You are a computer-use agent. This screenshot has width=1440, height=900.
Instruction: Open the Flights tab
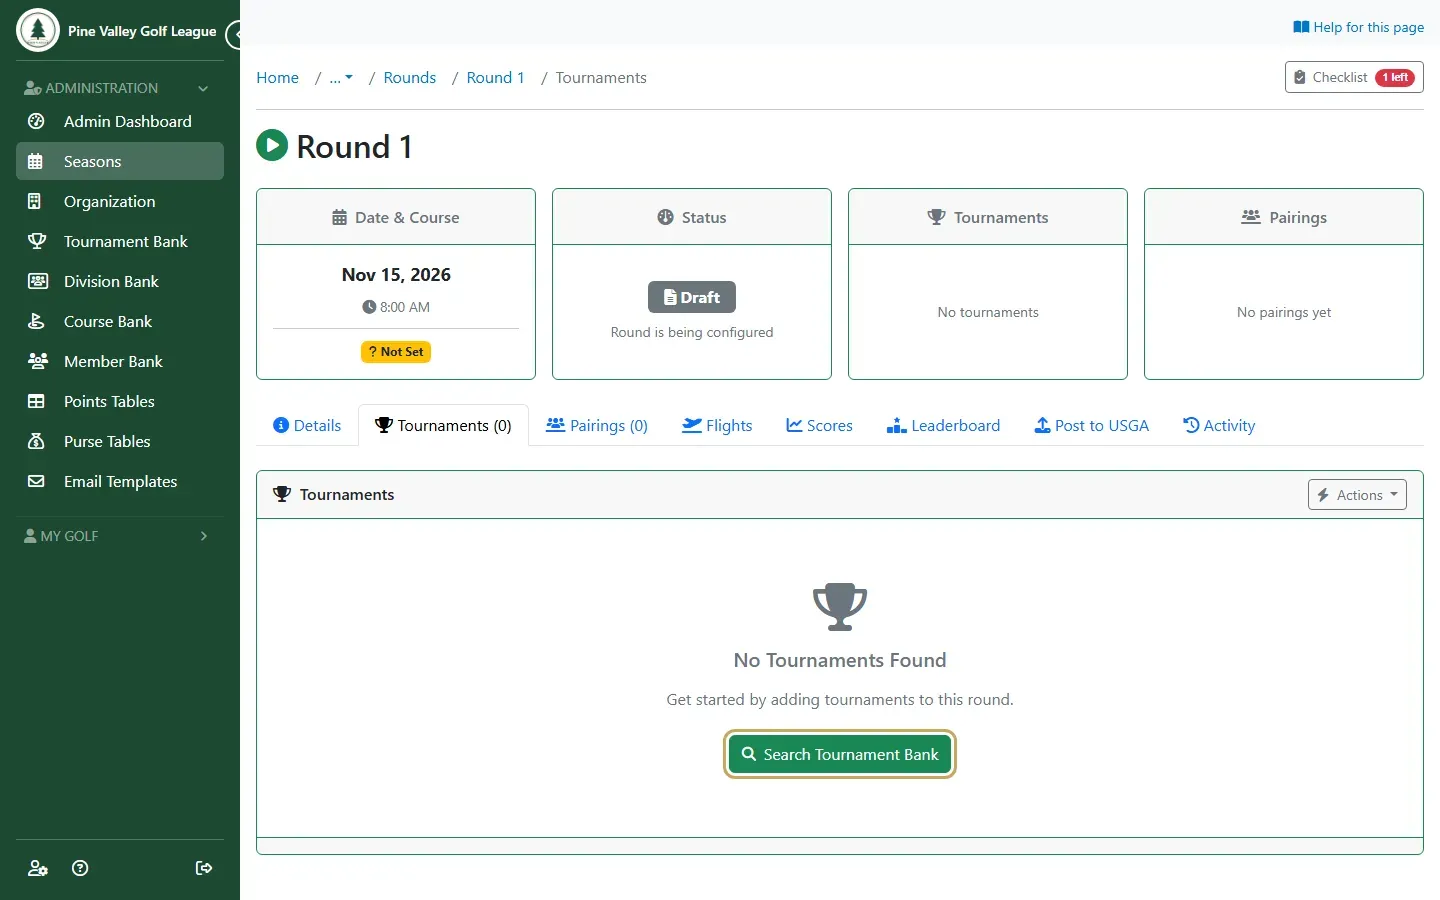coord(717,425)
